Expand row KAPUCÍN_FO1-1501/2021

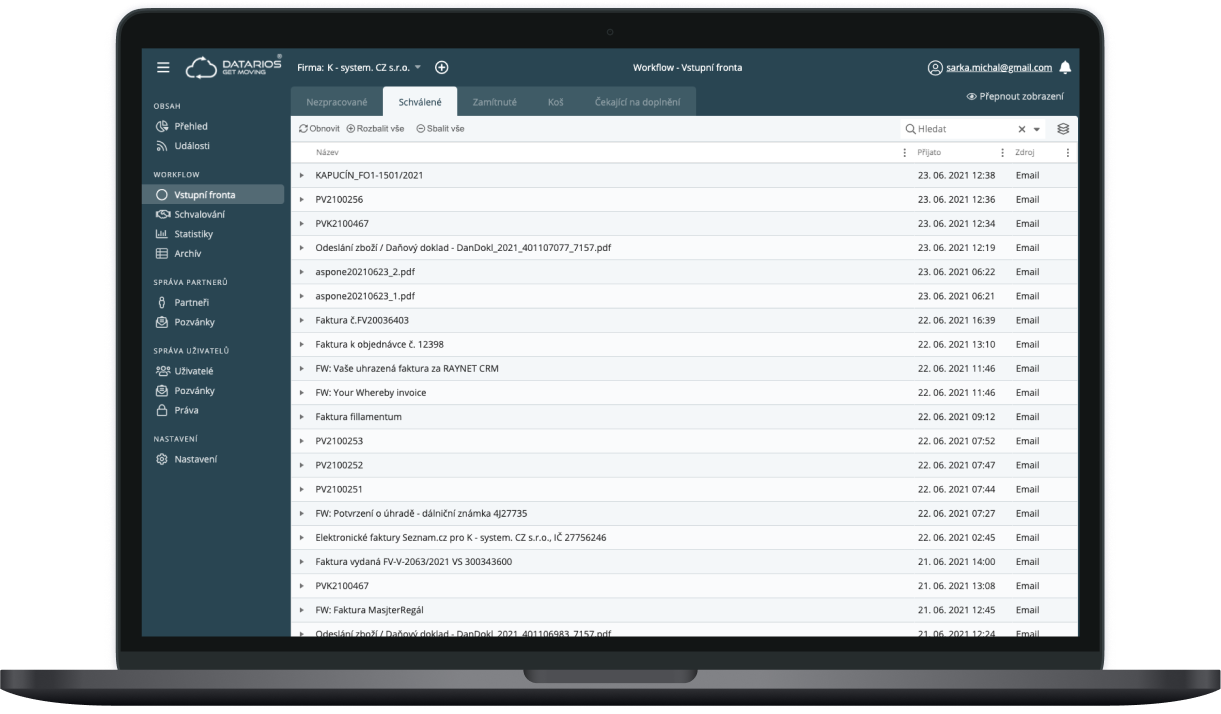tap(301, 175)
